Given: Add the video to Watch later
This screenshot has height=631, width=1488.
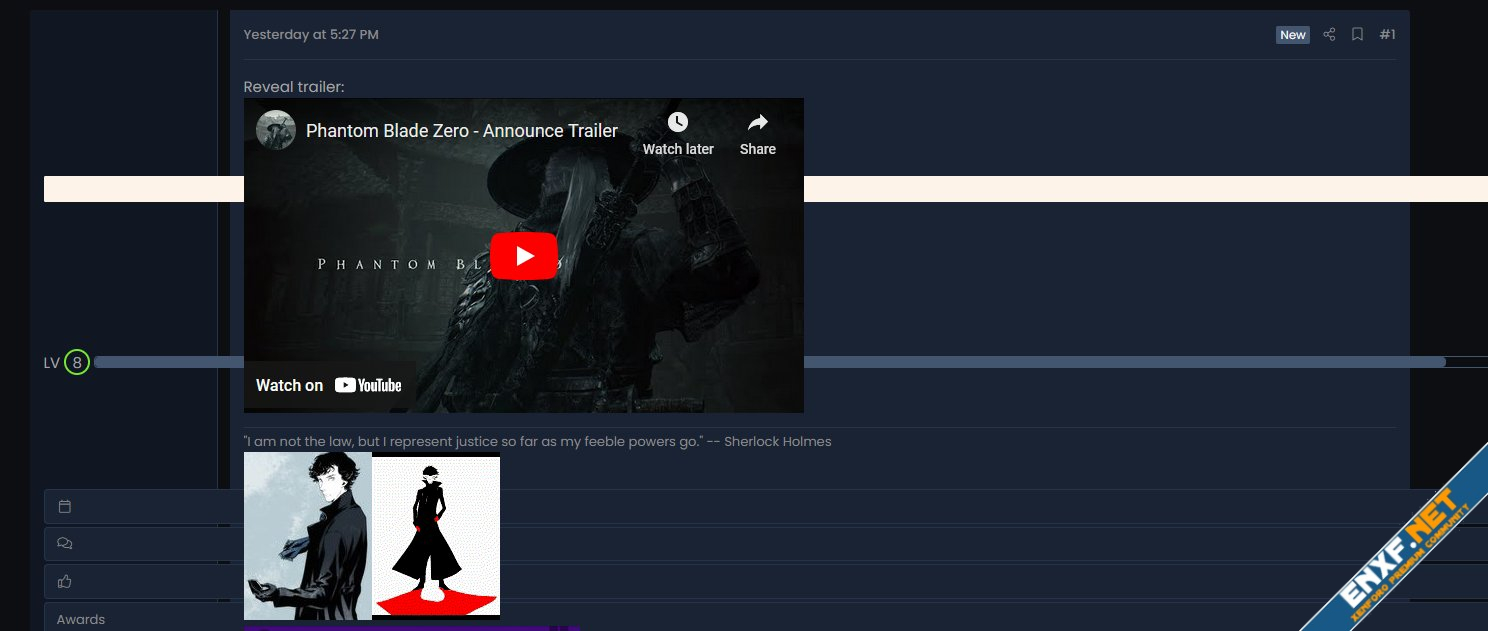Looking at the screenshot, I should 678,133.
